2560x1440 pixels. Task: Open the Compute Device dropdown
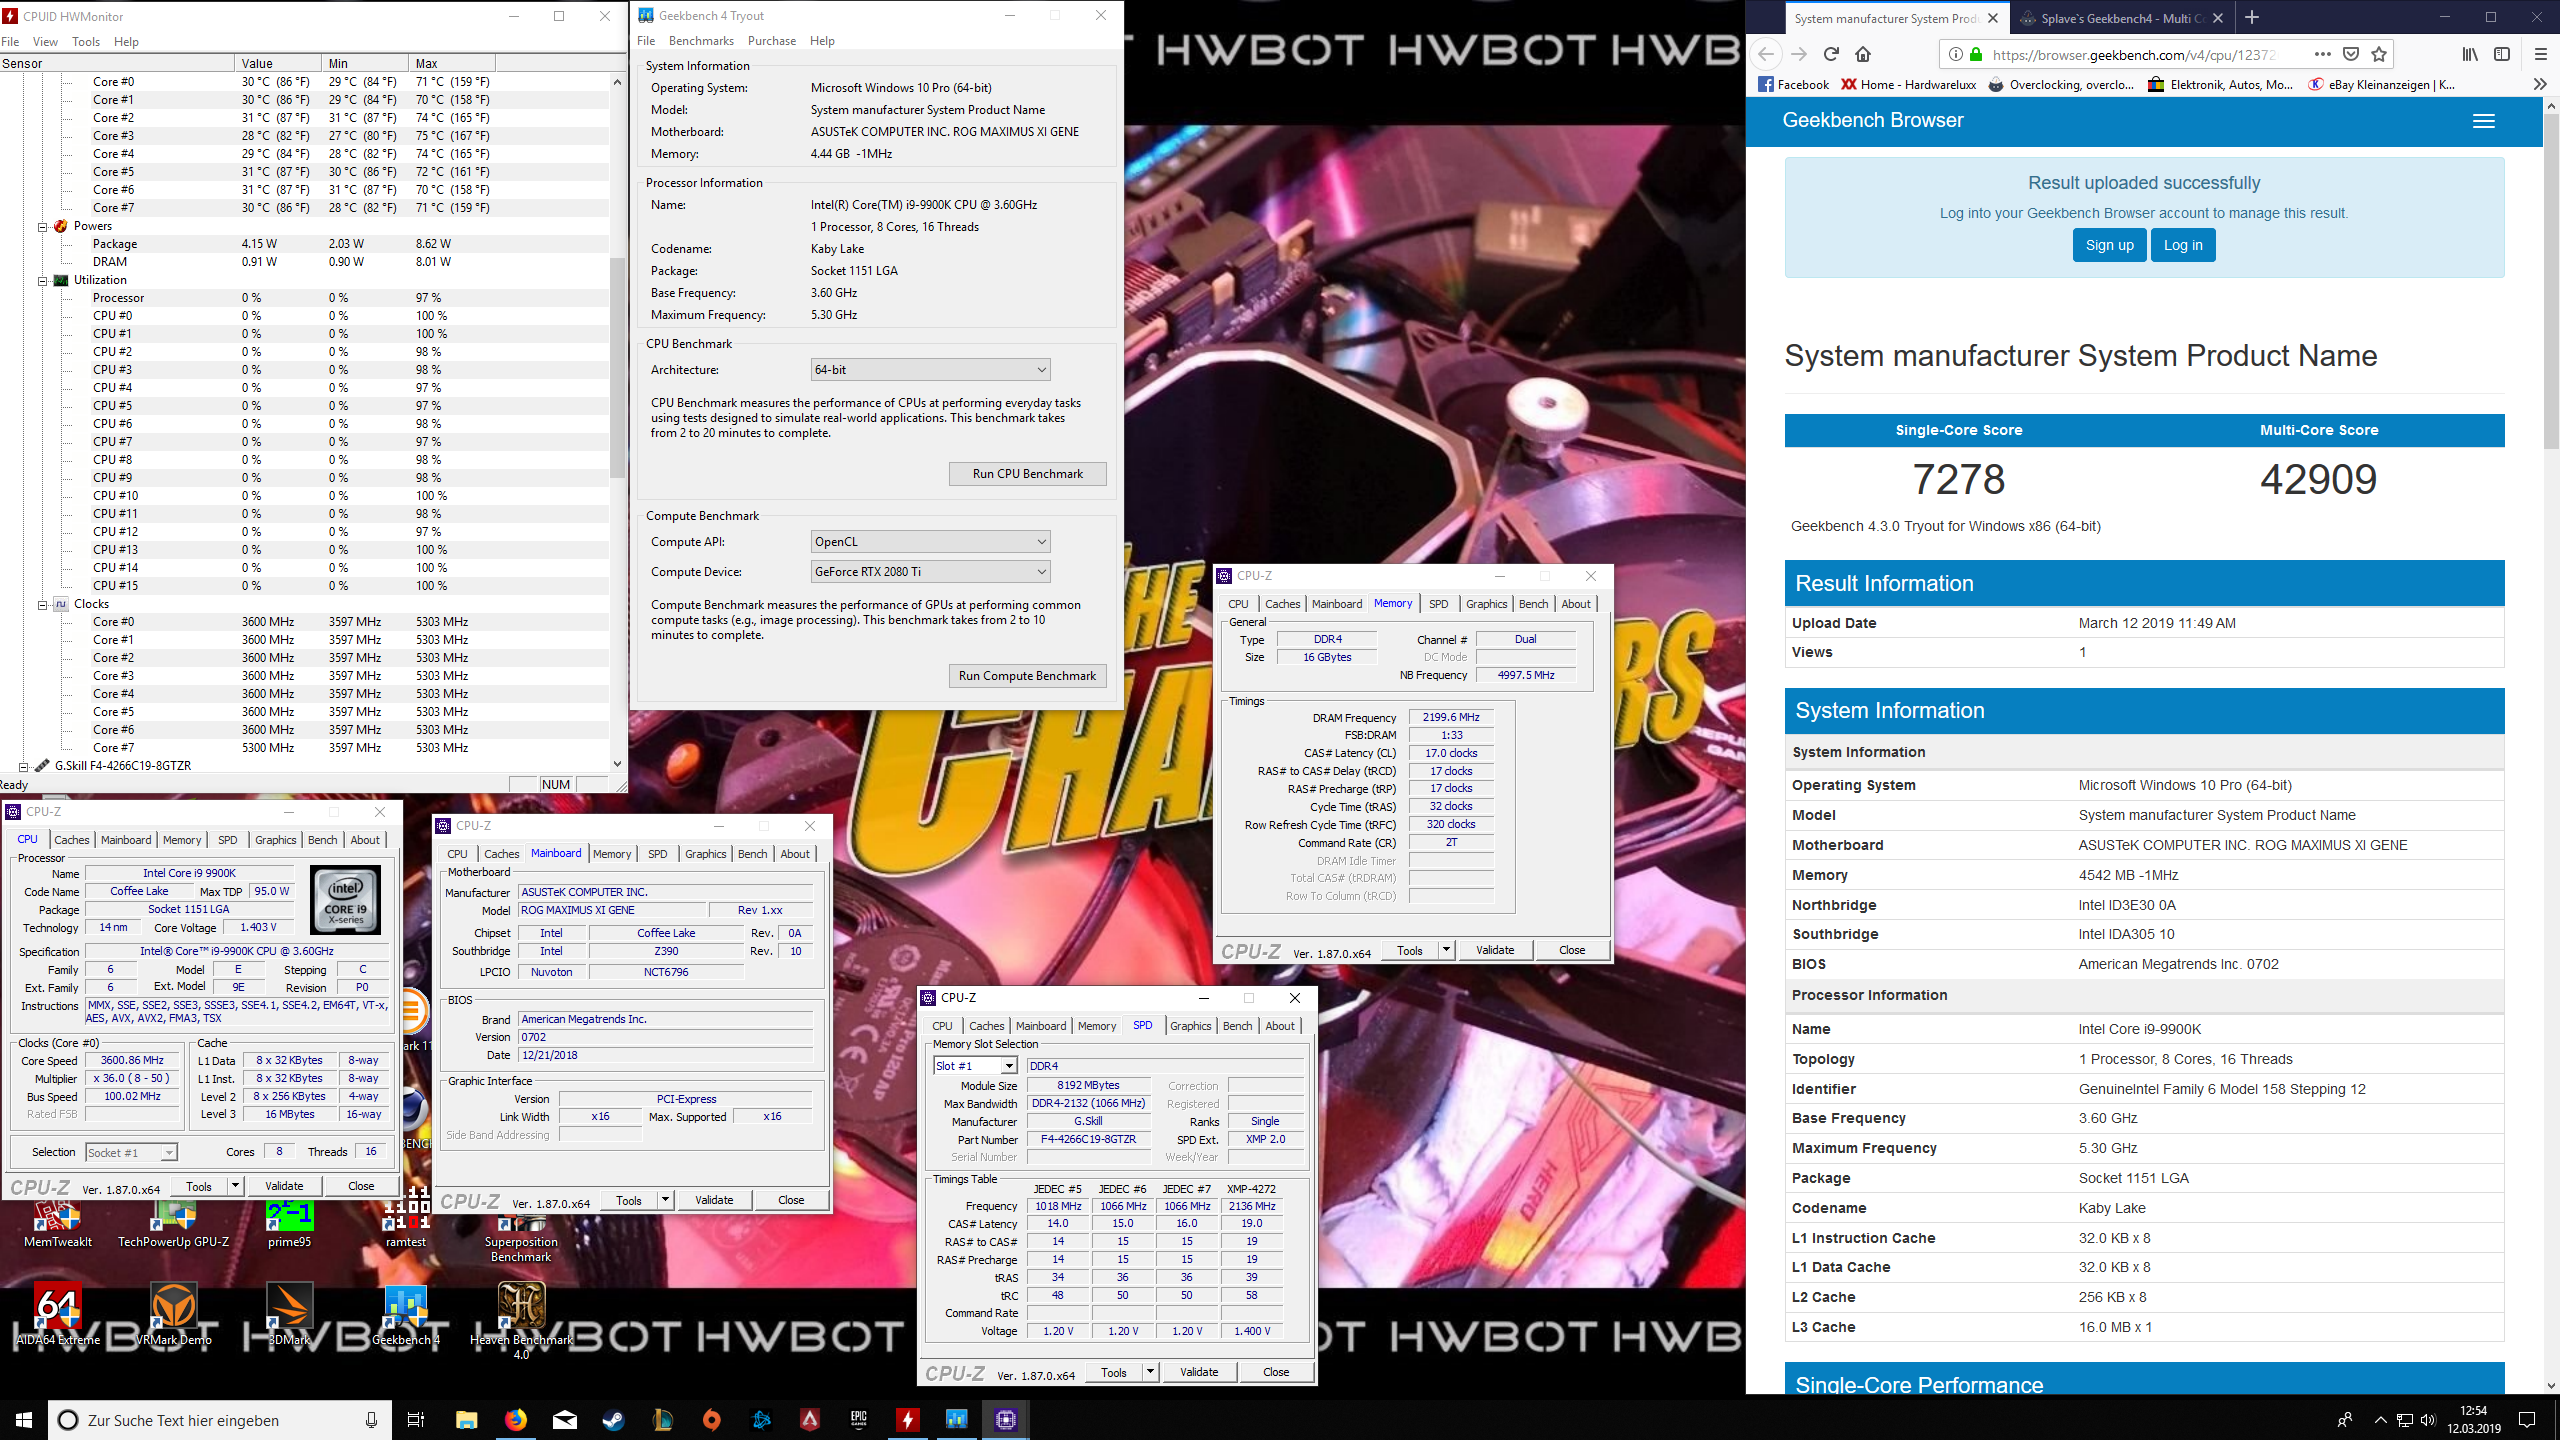point(930,572)
